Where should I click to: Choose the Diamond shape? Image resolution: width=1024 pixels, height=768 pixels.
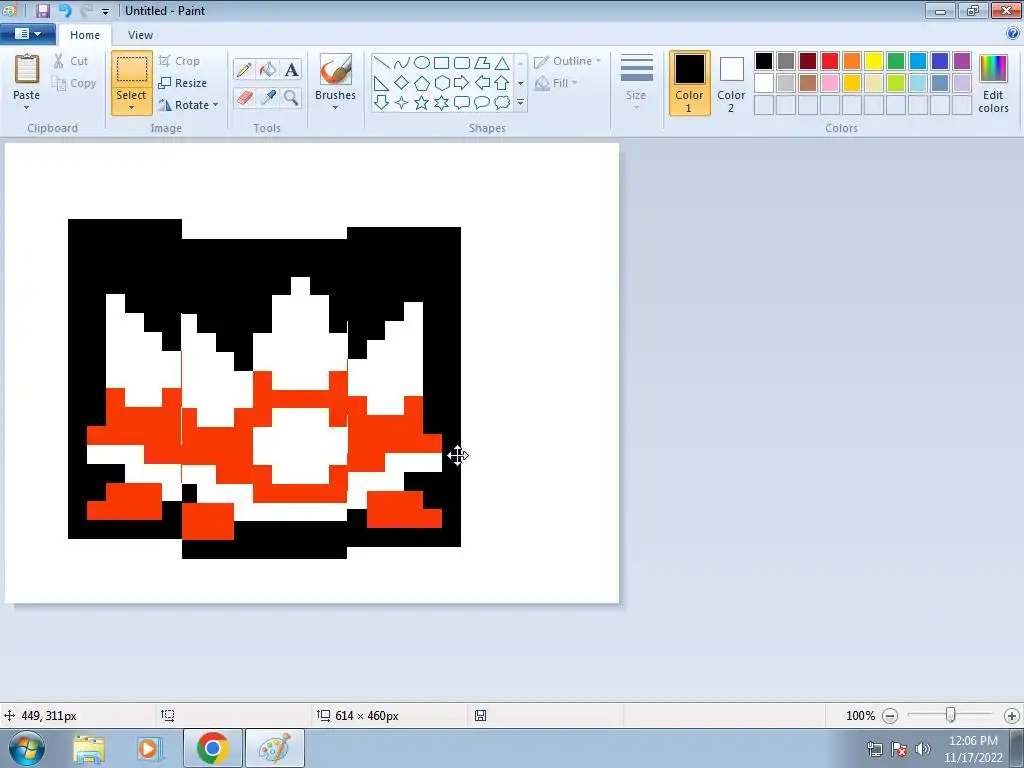coord(402,83)
